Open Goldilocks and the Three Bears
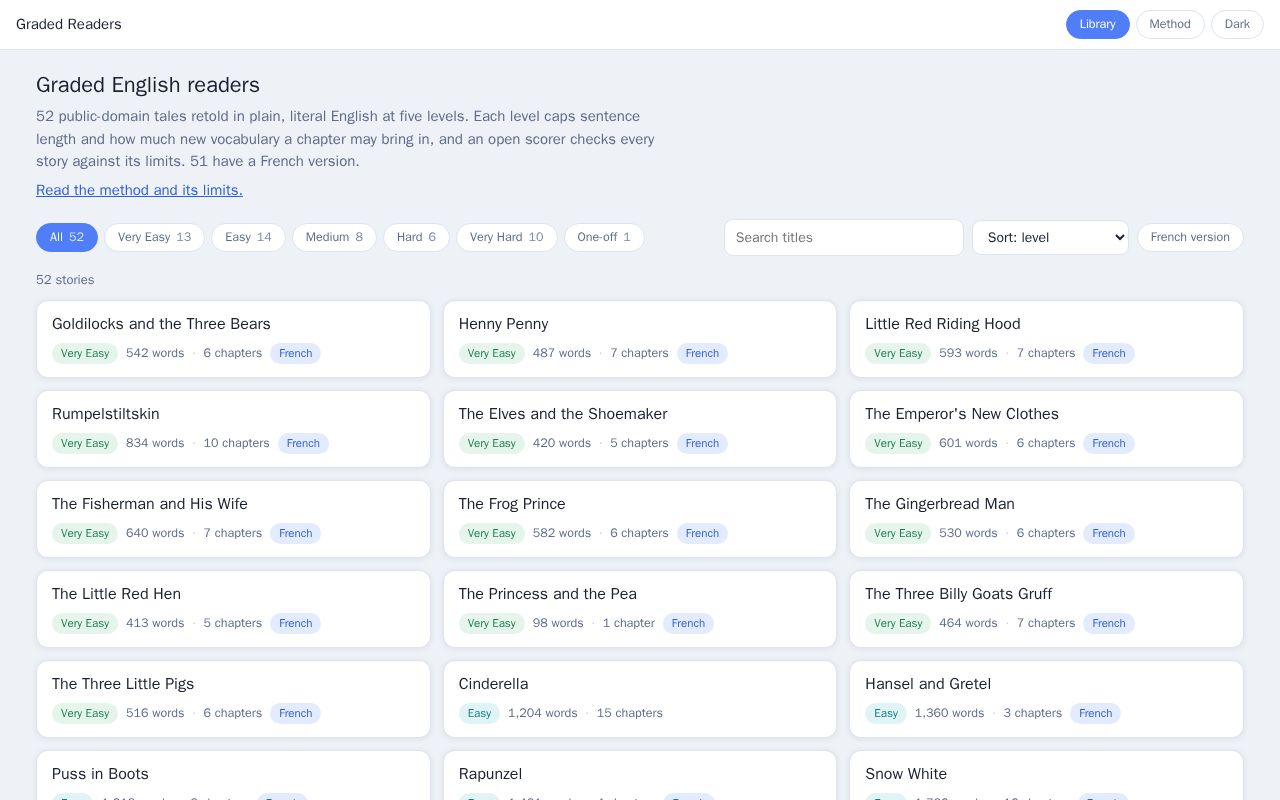This screenshot has width=1280, height=800. click(x=233, y=339)
